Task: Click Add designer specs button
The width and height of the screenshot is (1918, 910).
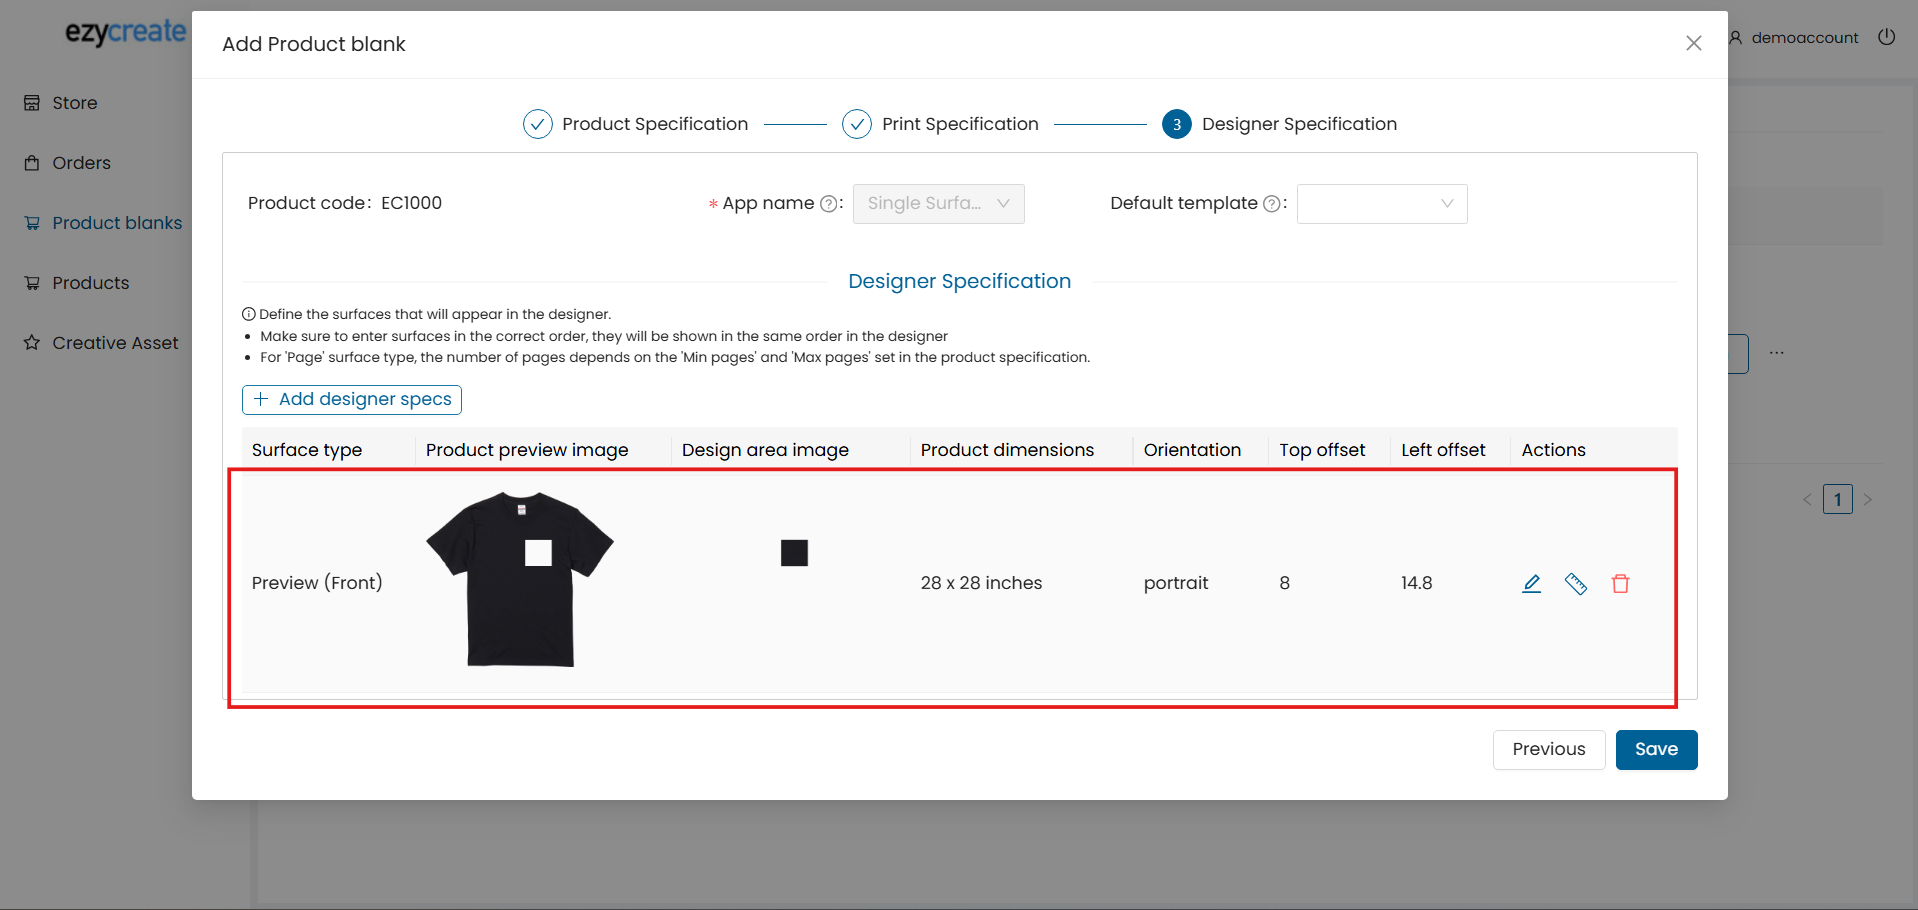Action: click(352, 400)
